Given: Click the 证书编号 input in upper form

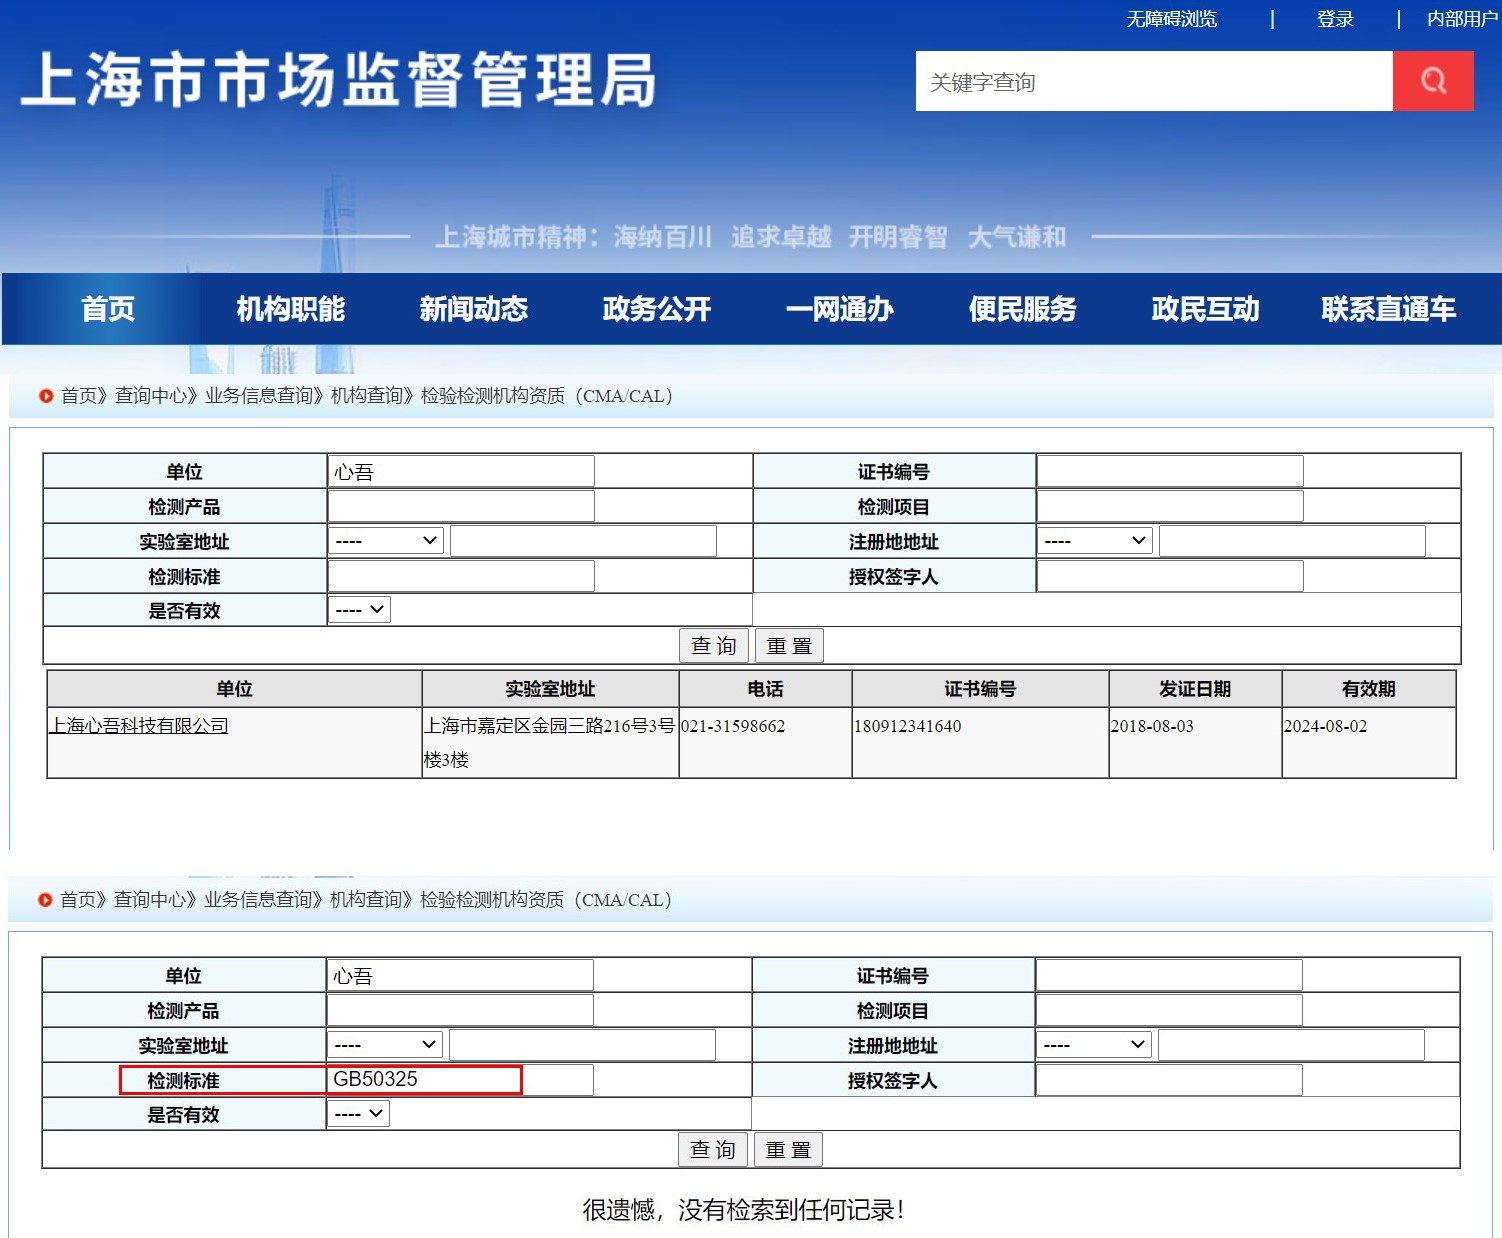Looking at the screenshot, I should click(x=1170, y=471).
